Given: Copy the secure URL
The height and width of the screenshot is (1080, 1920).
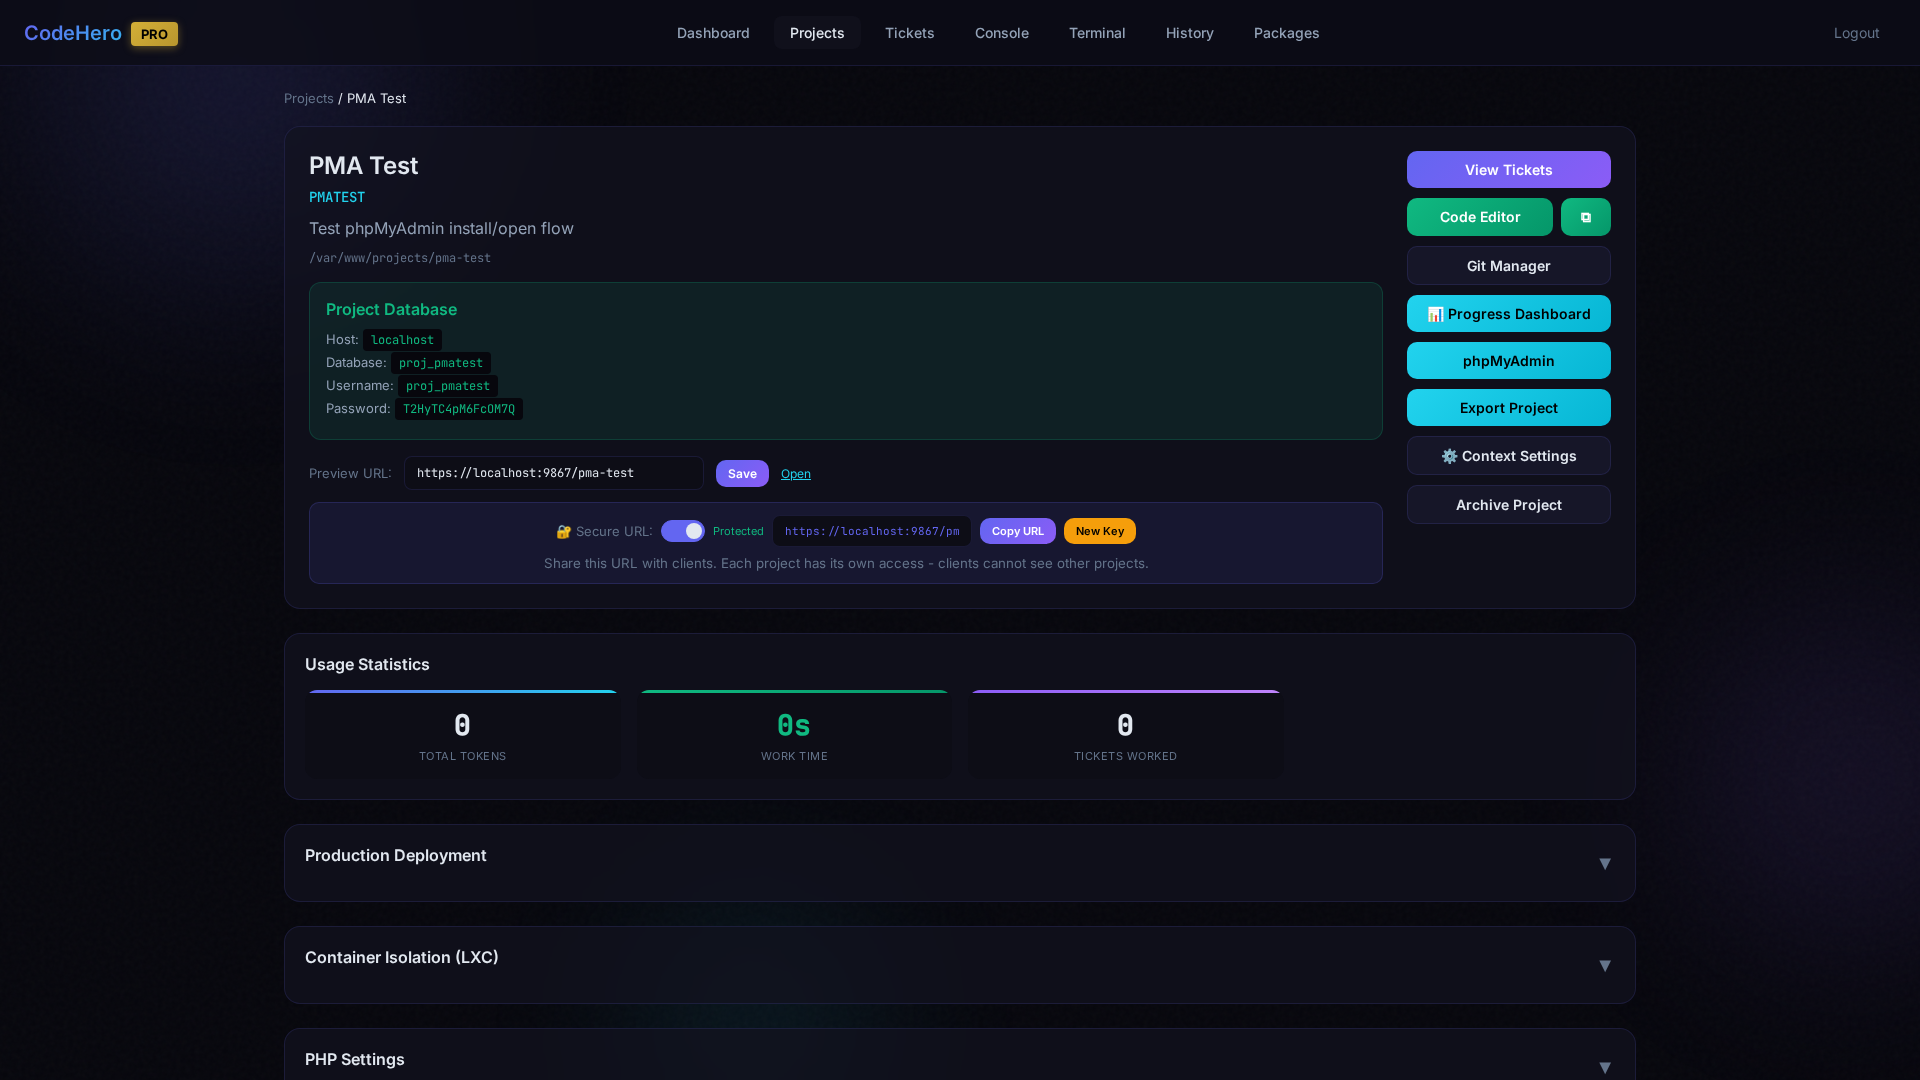Looking at the screenshot, I should click(x=1017, y=531).
